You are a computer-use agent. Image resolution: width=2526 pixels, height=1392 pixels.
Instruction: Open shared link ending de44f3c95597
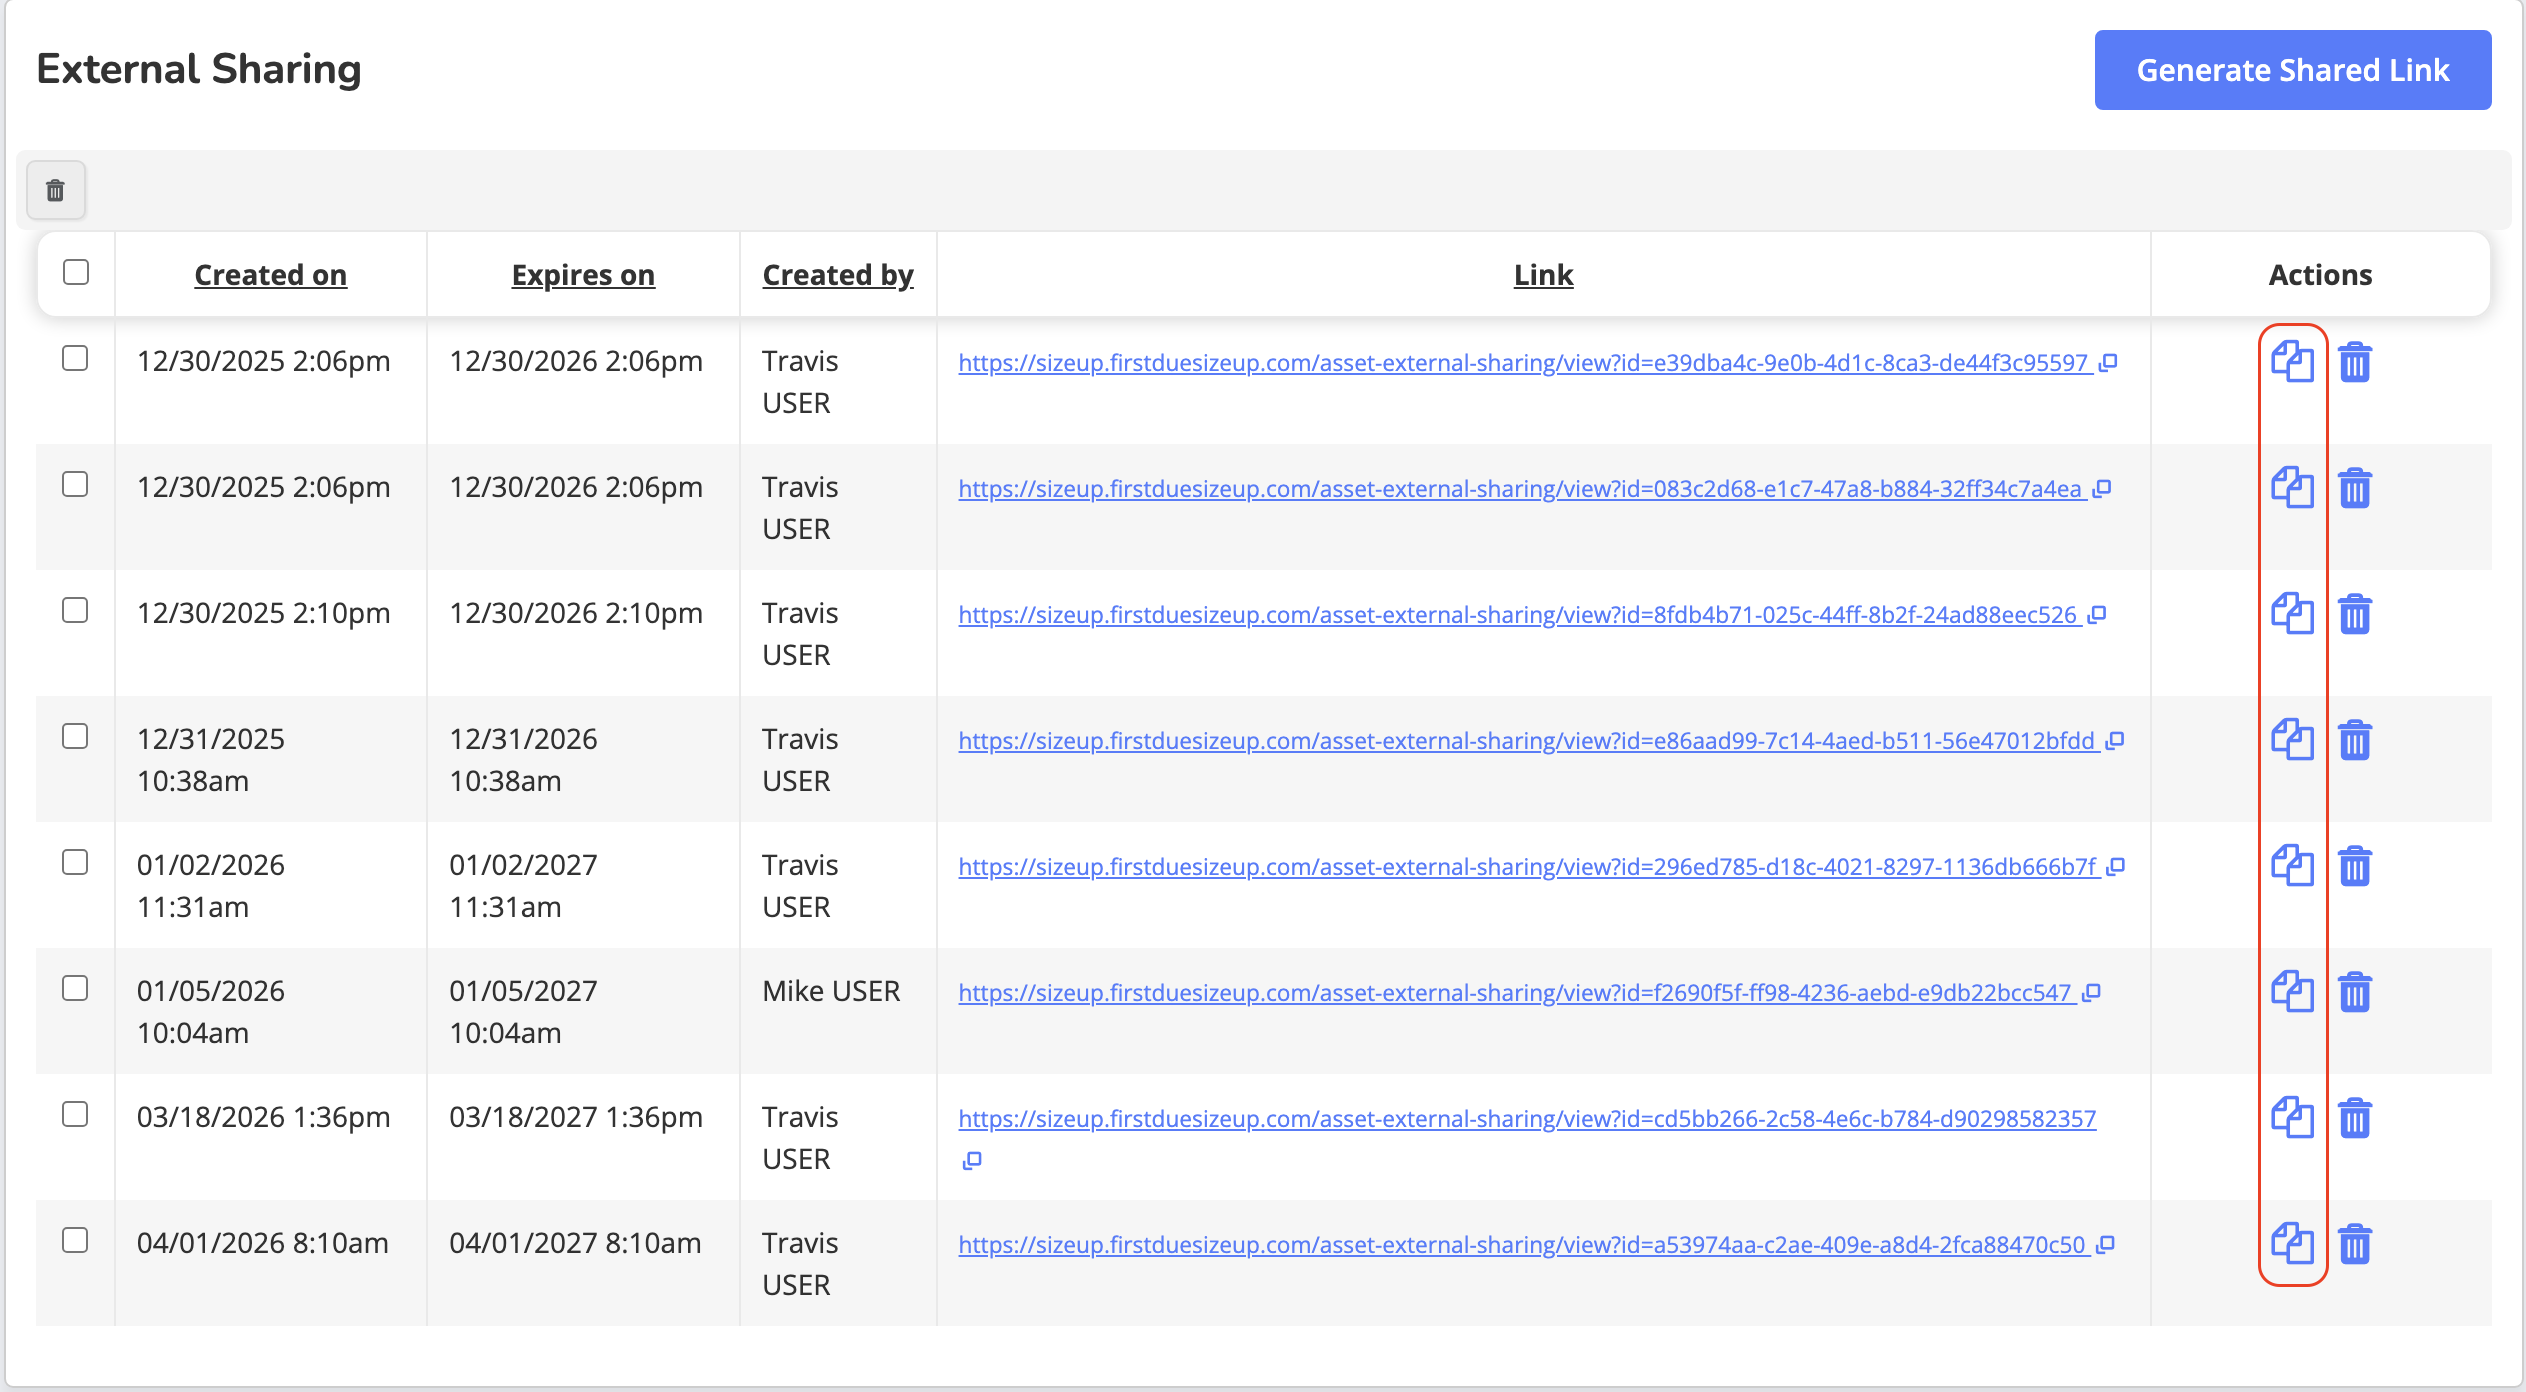pyautogui.click(x=1523, y=363)
